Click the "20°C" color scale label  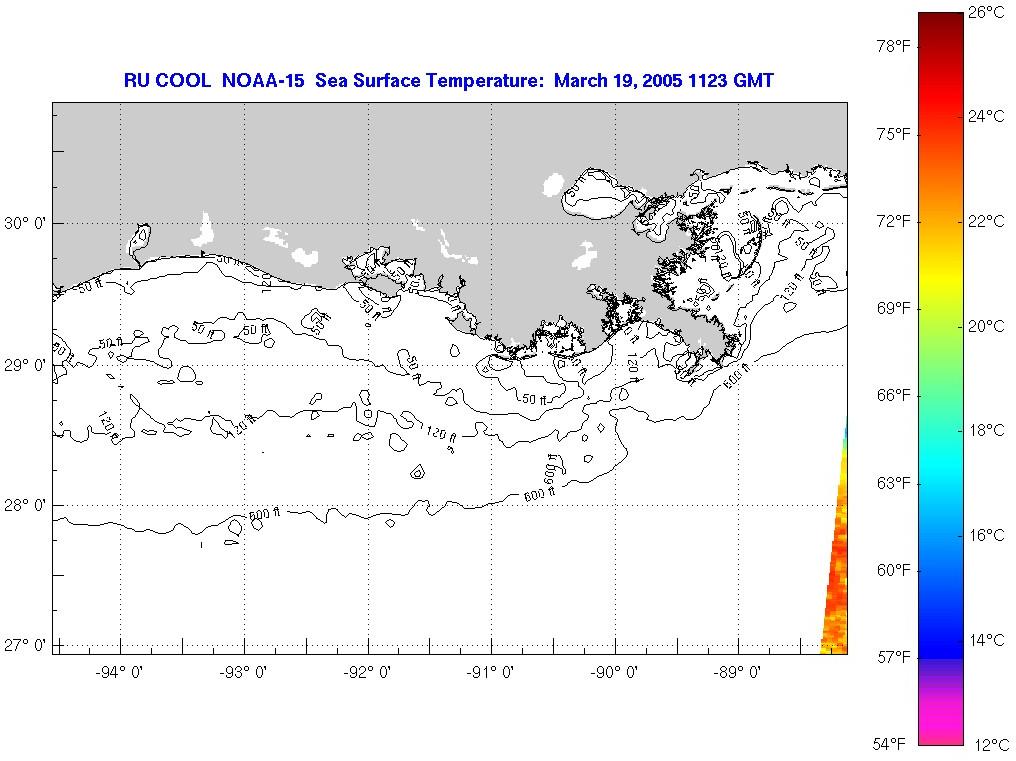986,326
